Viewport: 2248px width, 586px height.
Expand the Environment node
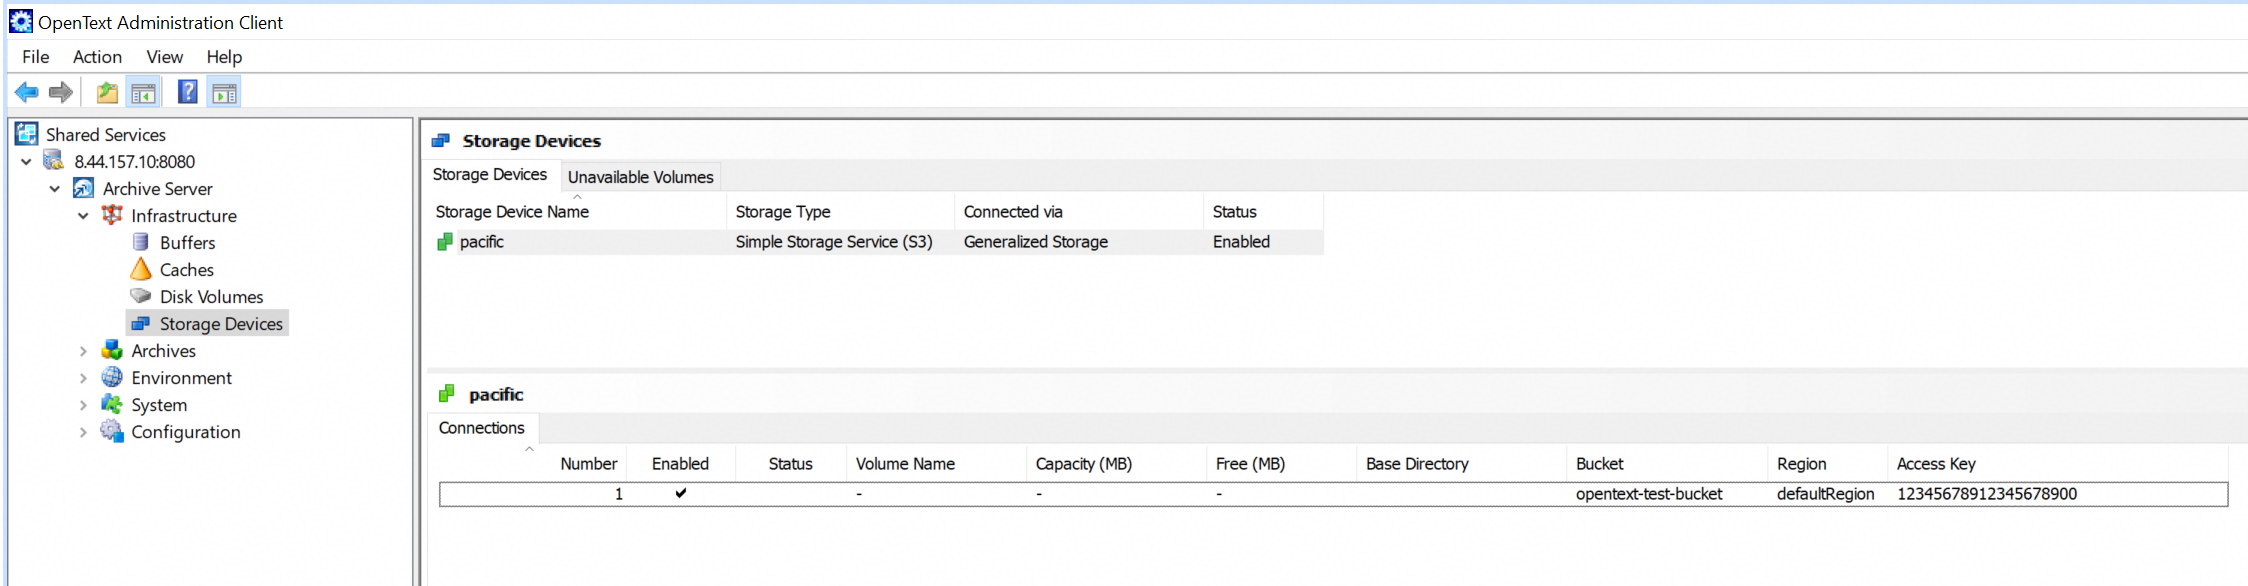point(84,378)
